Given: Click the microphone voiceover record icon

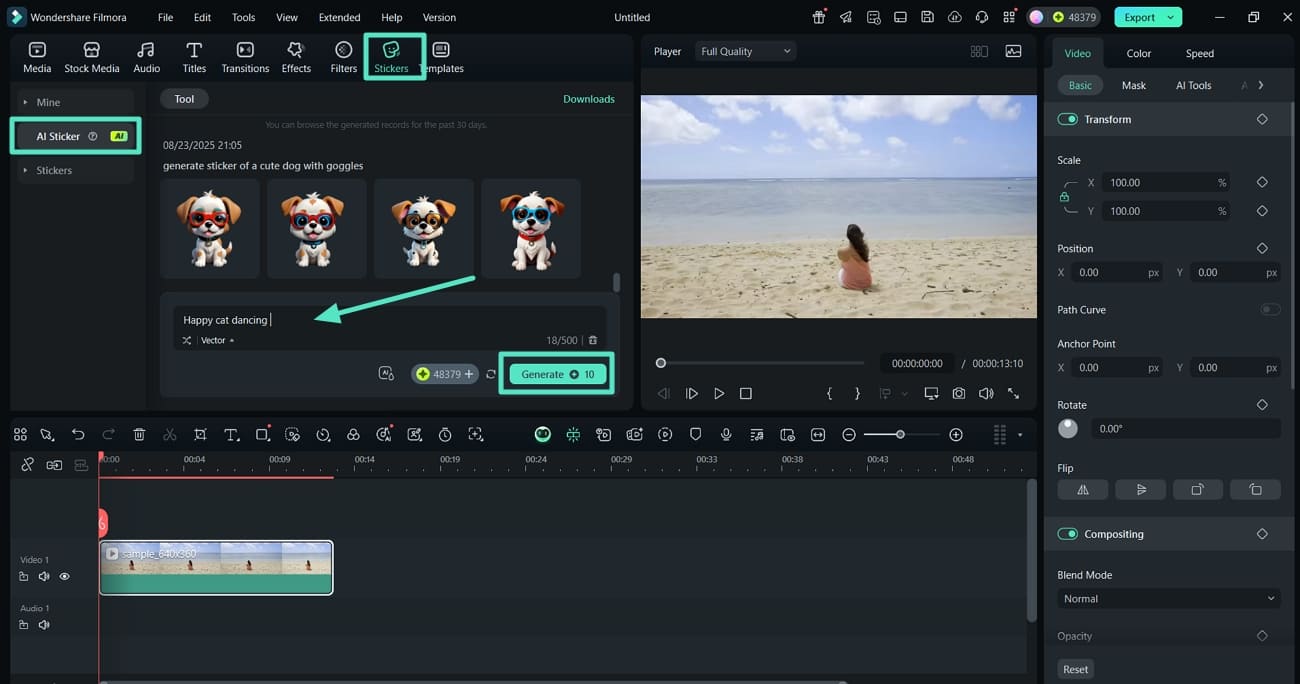Looking at the screenshot, I should click(x=726, y=434).
